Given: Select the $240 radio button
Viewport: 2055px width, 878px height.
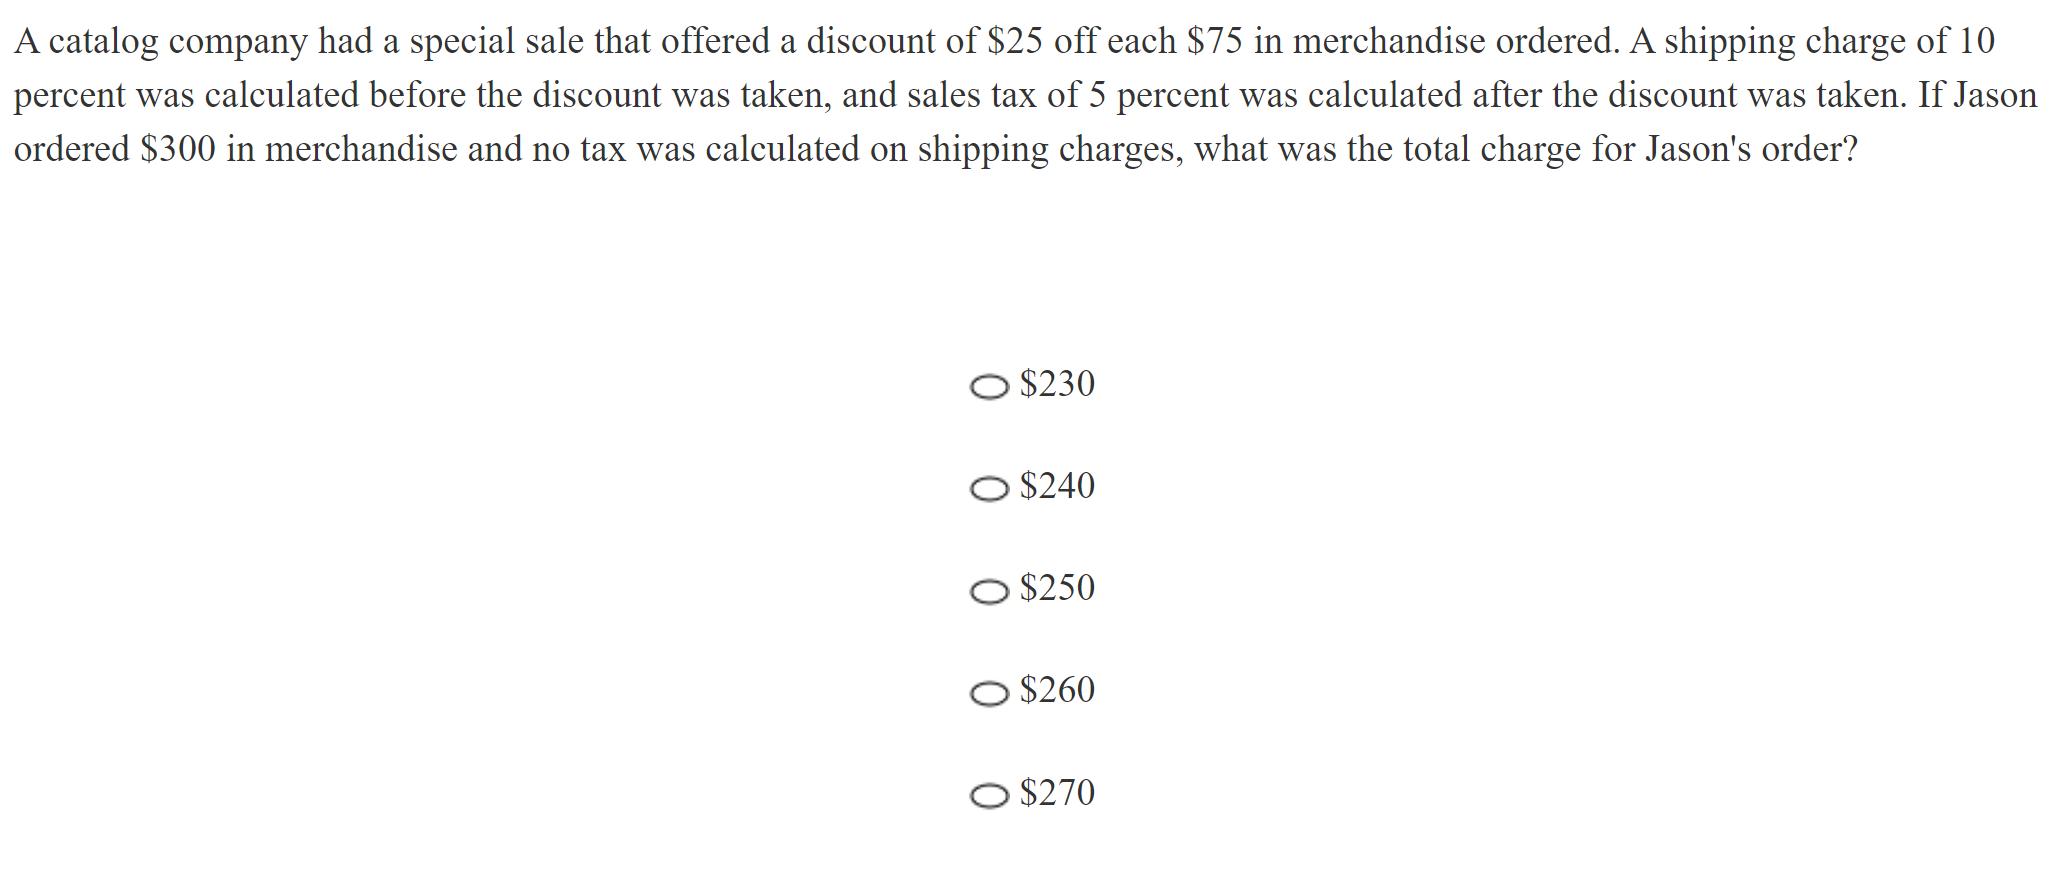Looking at the screenshot, I should (989, 489).
